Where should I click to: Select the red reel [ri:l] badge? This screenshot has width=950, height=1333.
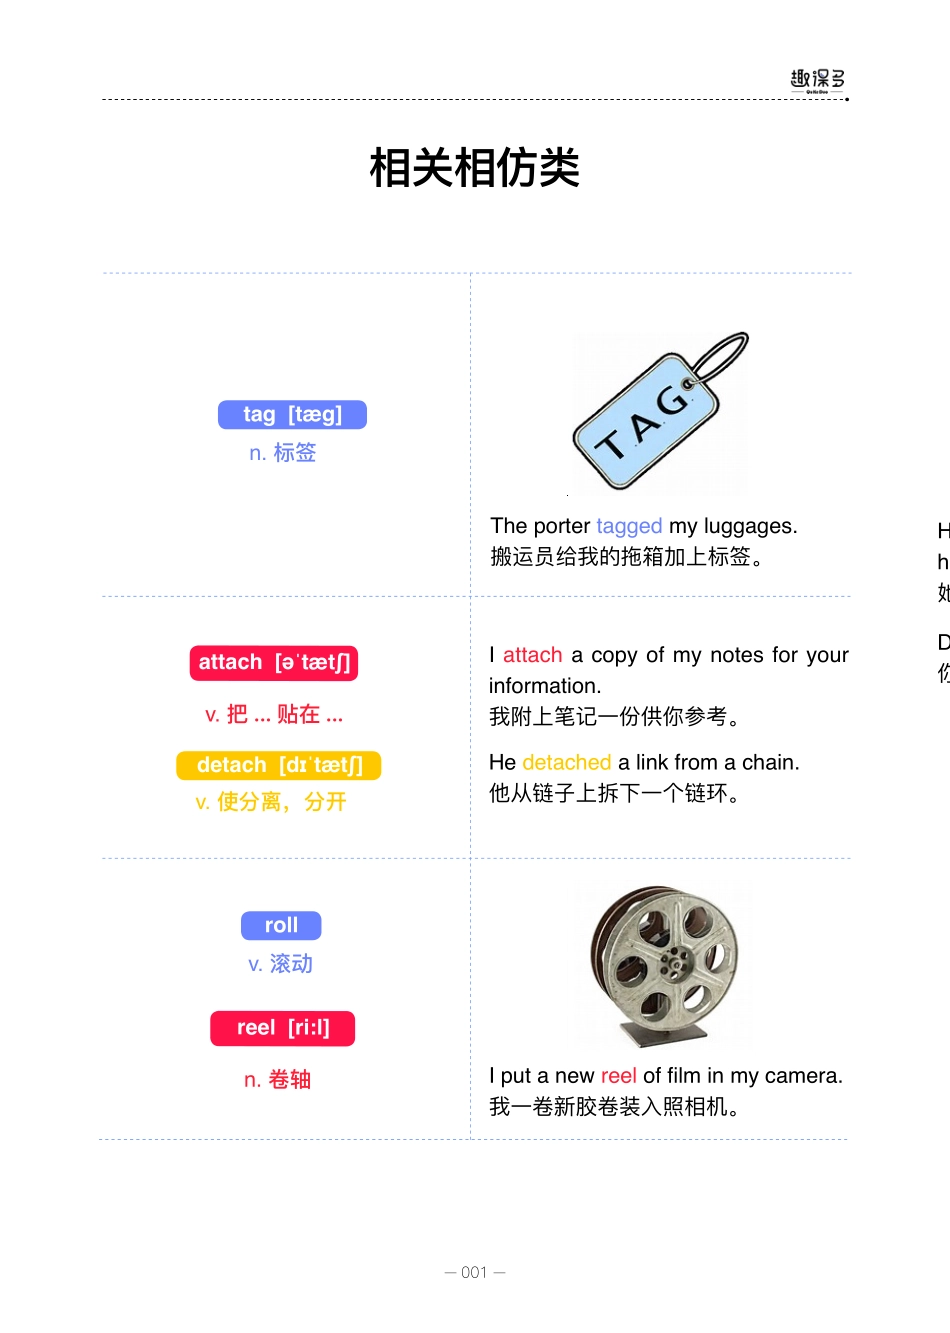[282, 1028]
